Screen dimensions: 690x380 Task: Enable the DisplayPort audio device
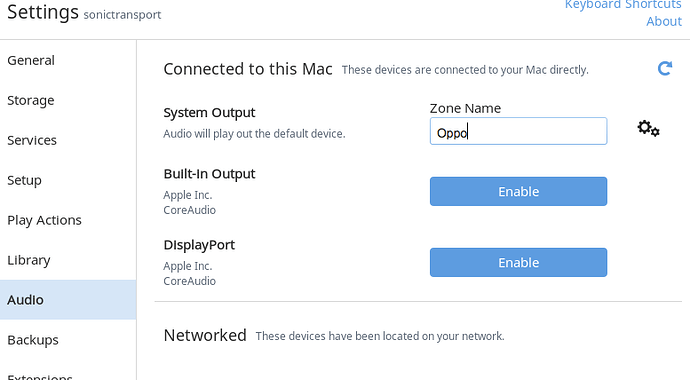(x=518, y=263)
